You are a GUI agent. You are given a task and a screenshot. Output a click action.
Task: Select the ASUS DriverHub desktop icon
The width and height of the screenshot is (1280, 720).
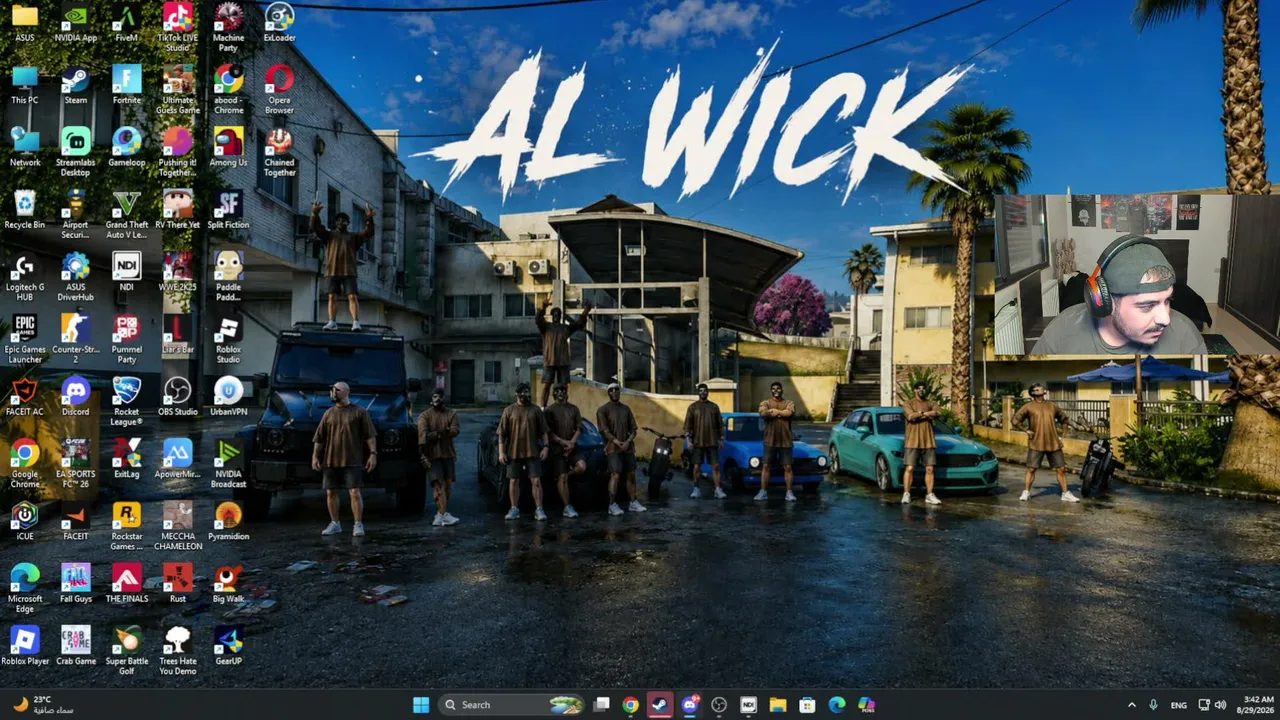pos(76,277)
